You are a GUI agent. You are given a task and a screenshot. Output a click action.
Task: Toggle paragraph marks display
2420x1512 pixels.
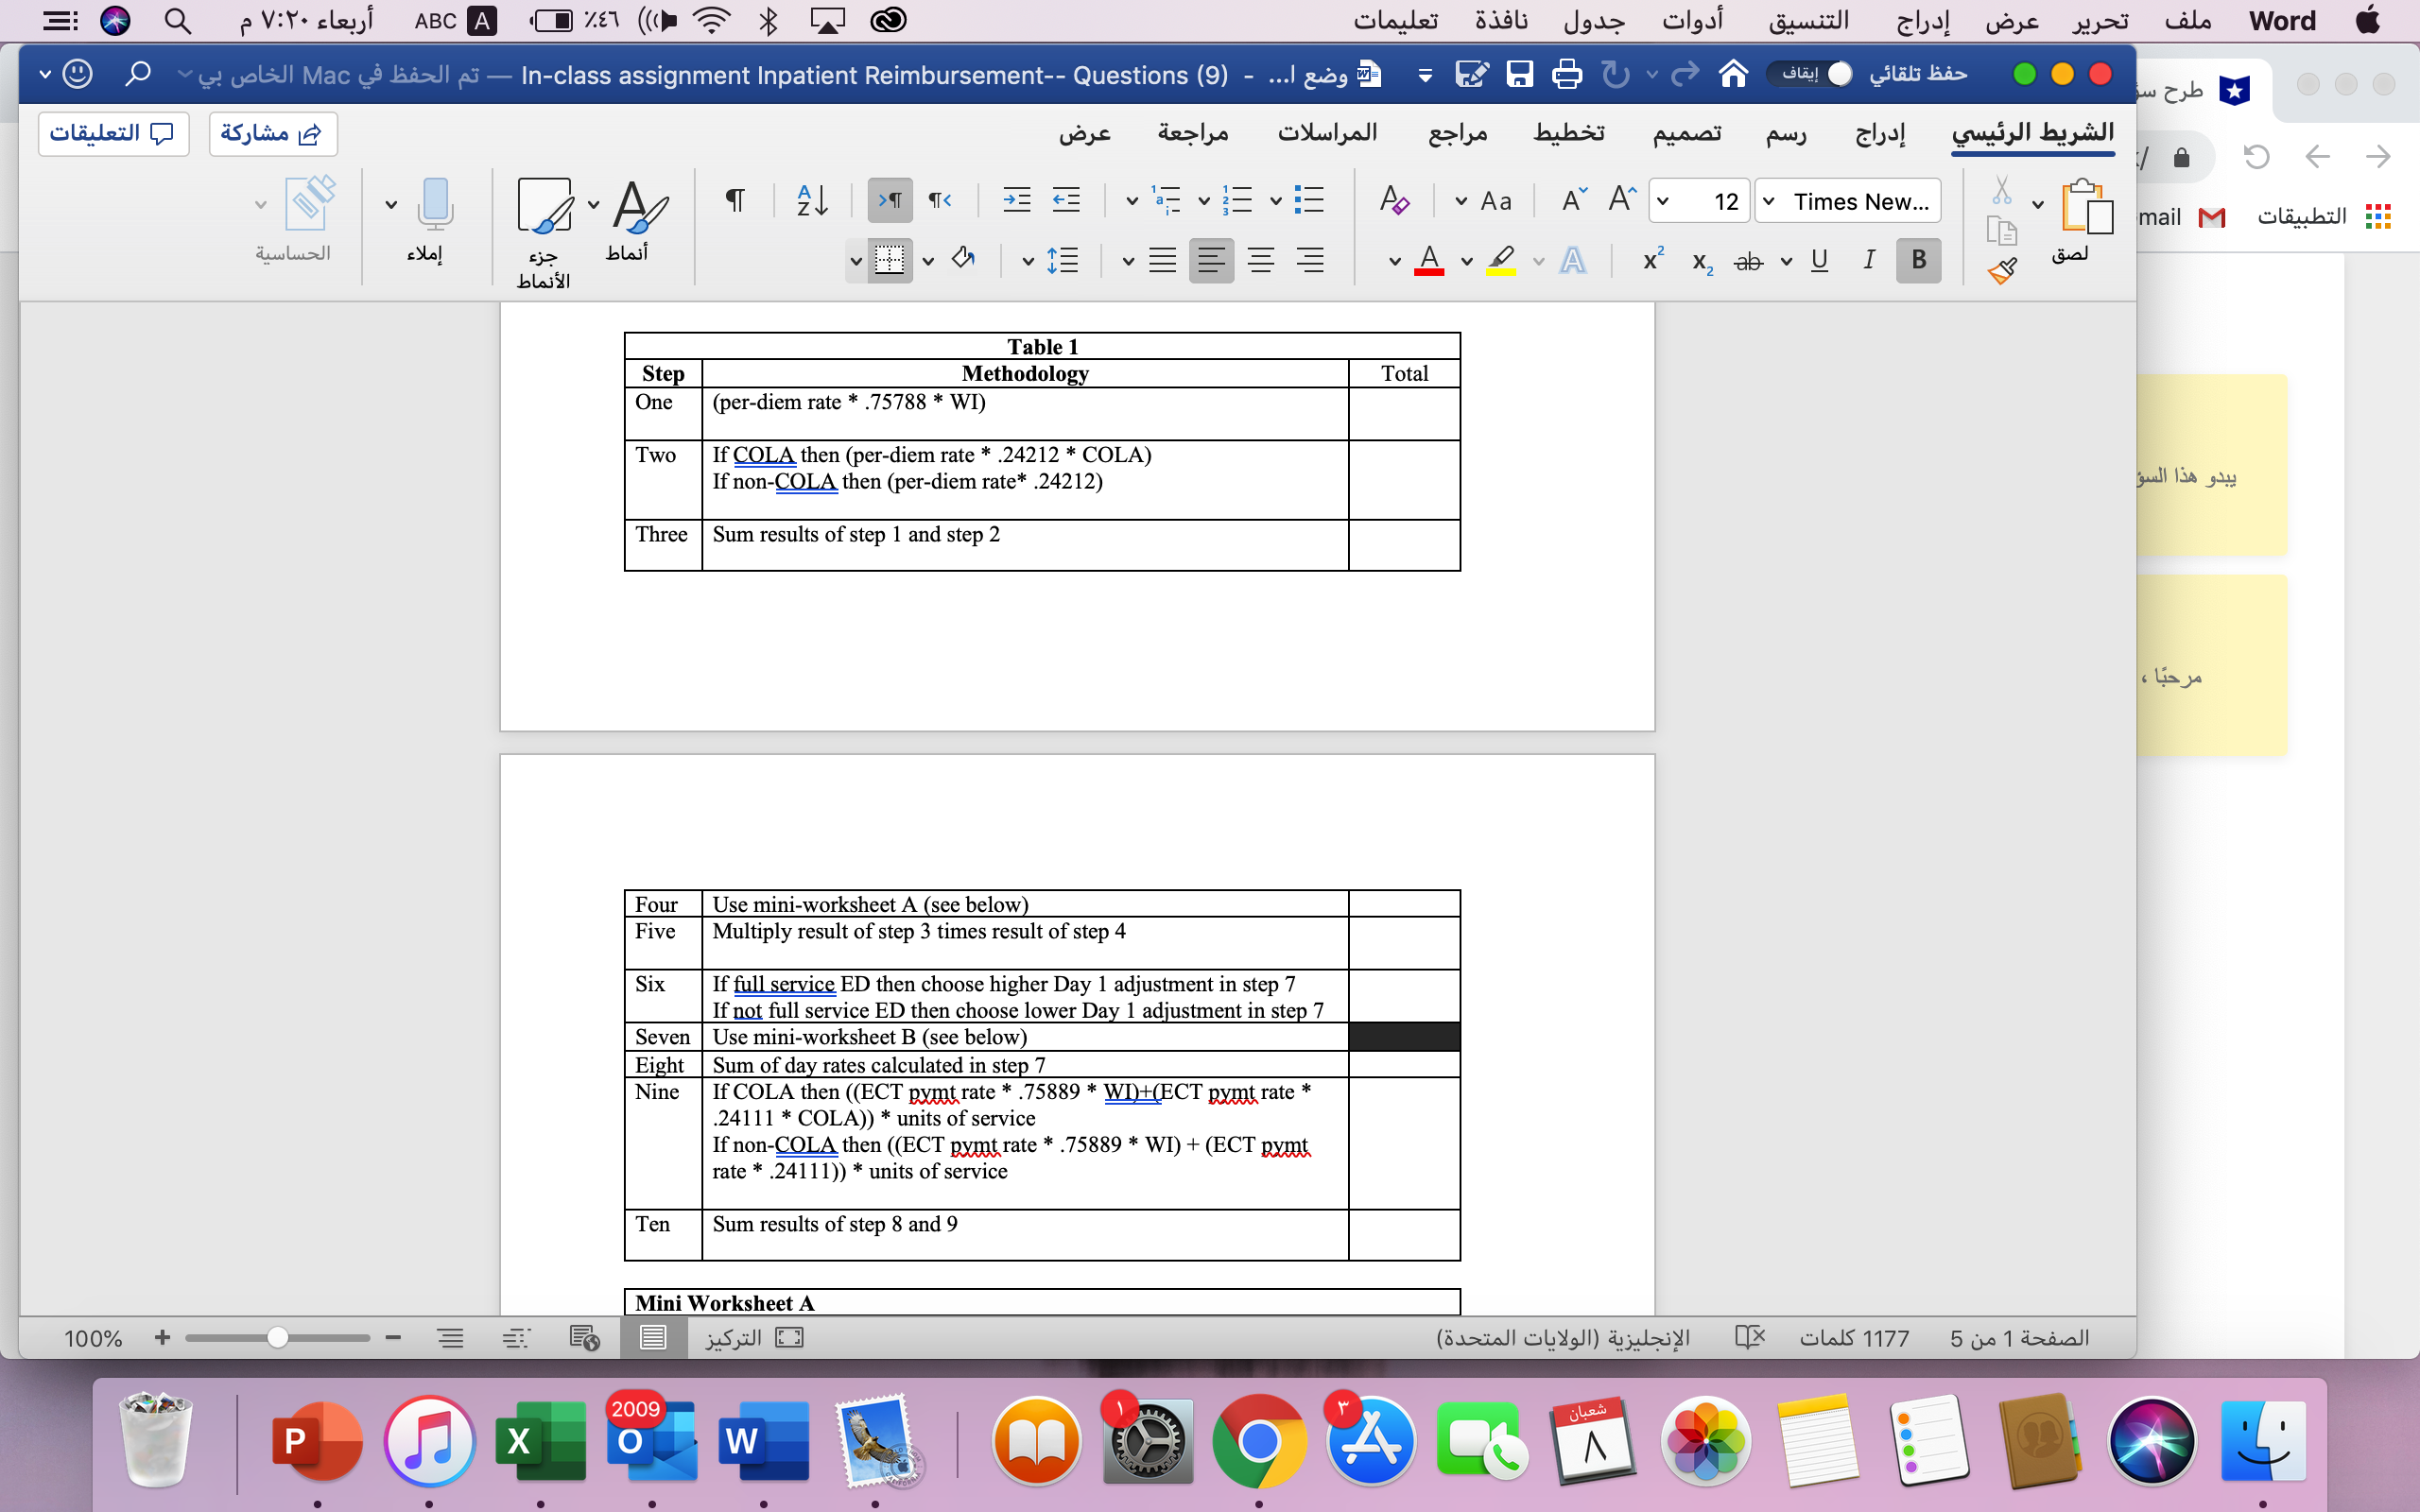coord(734,200)
